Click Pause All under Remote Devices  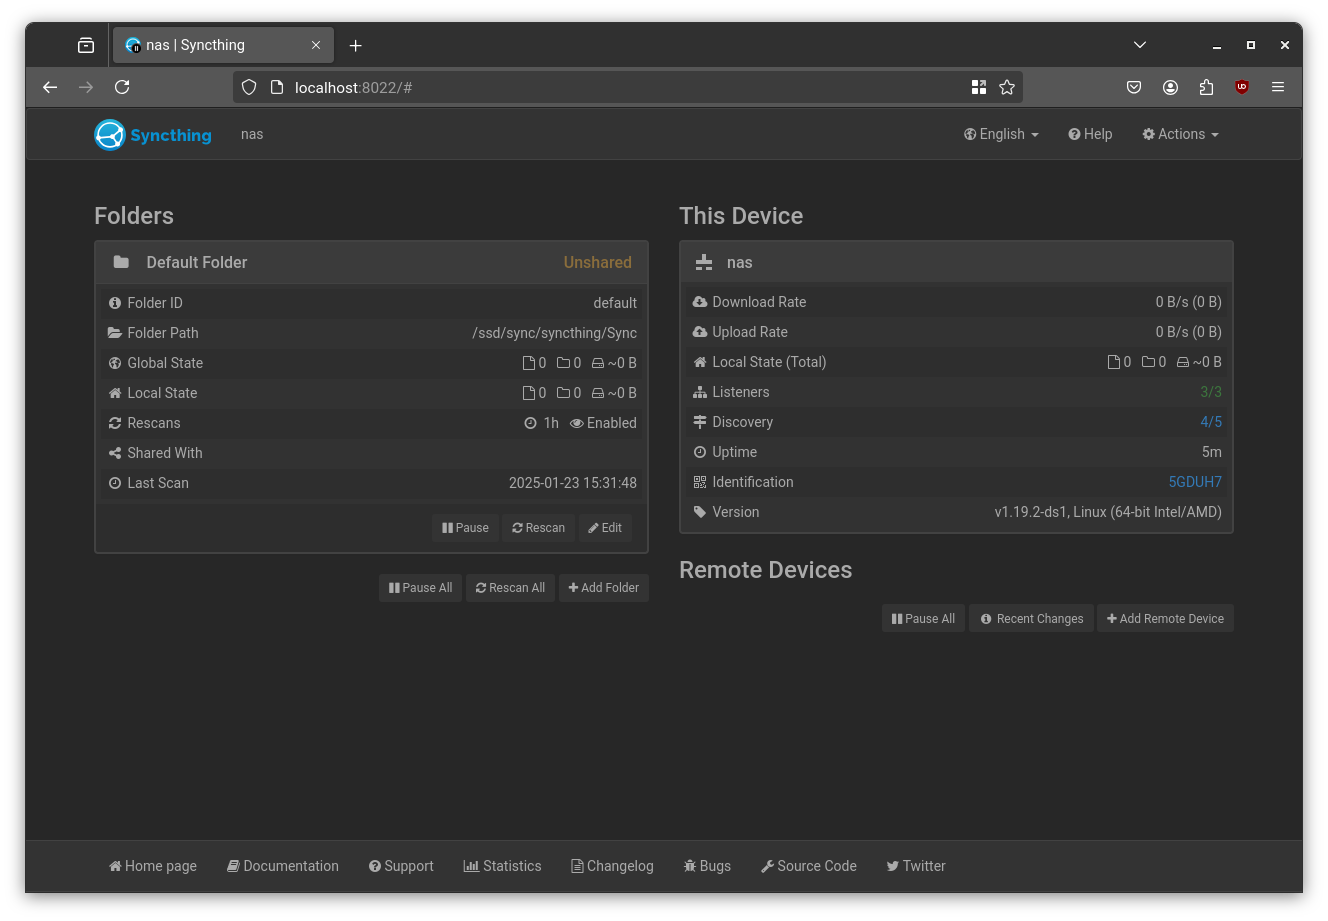[922, 618]
